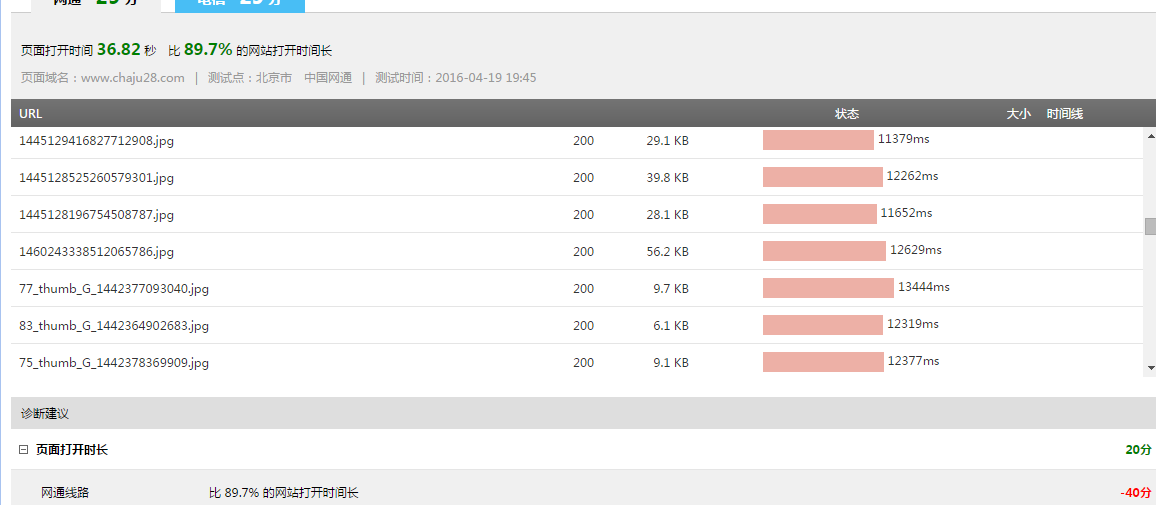1156x505 pixels.
Task: Click the 13444ms timeline bar
Action: tap(828, 288)
